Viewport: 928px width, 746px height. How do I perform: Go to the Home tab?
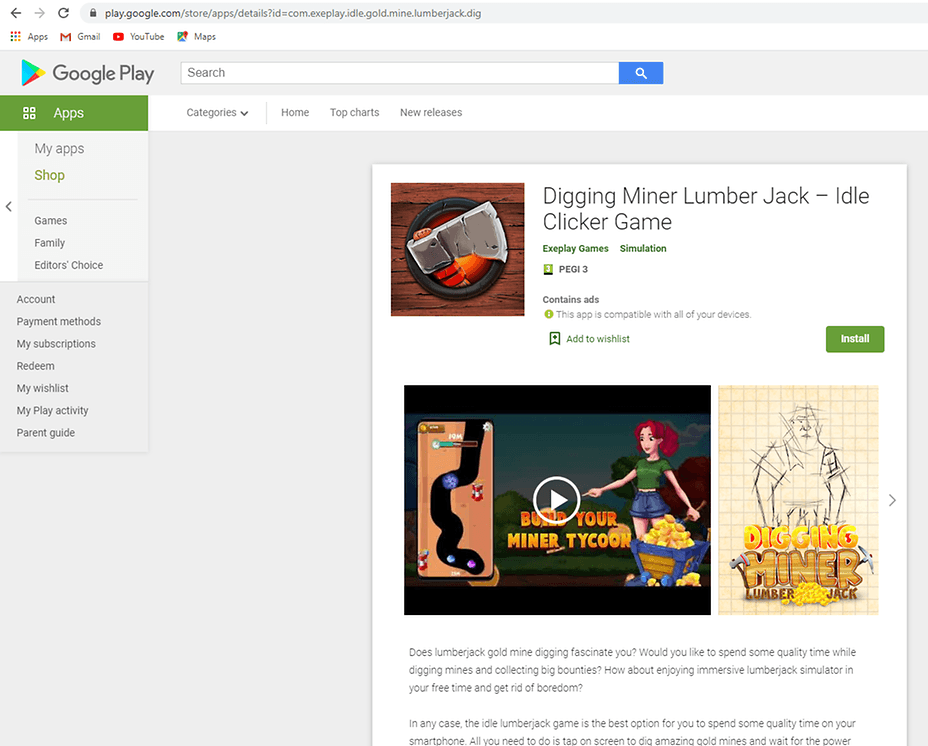(x=295, y=112)
